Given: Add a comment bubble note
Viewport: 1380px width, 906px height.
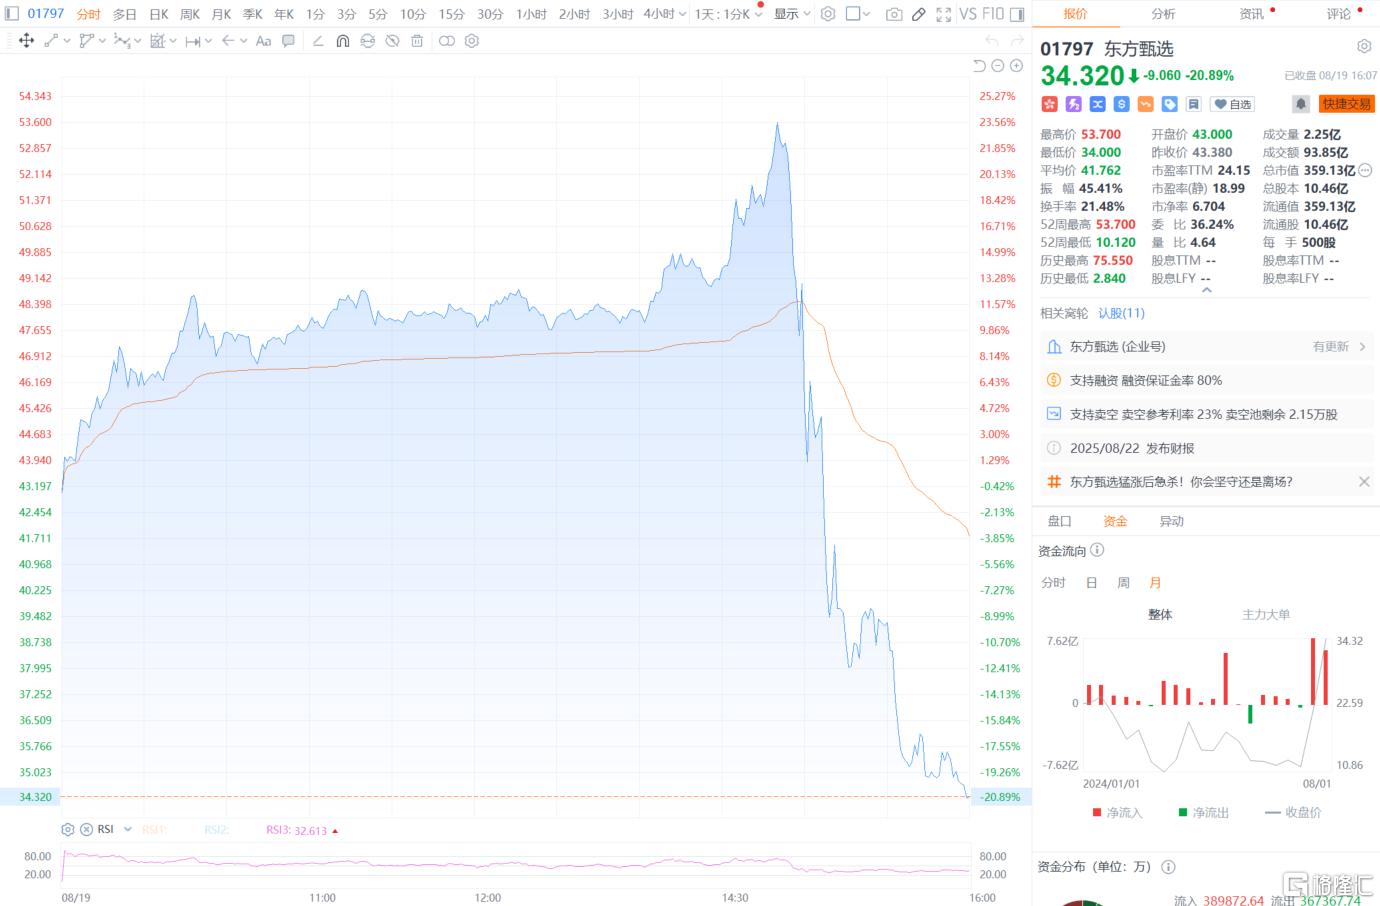Looking at the screenshot, I should (288, 41).
